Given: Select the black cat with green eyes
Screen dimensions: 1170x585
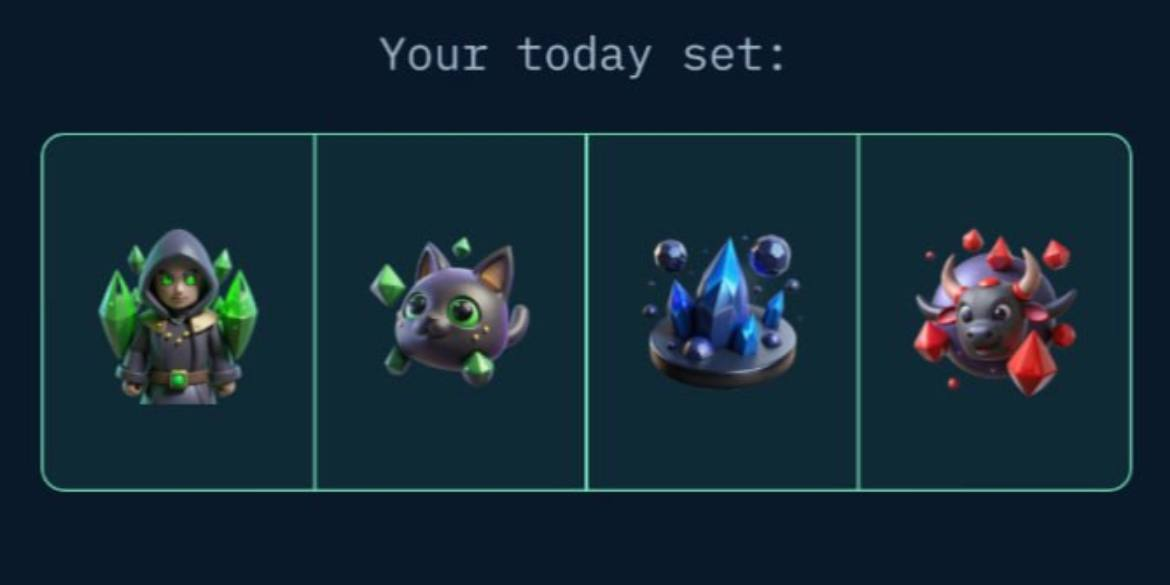Looking at the screenshot, I should pyautogui.click(x=450, y=311).
